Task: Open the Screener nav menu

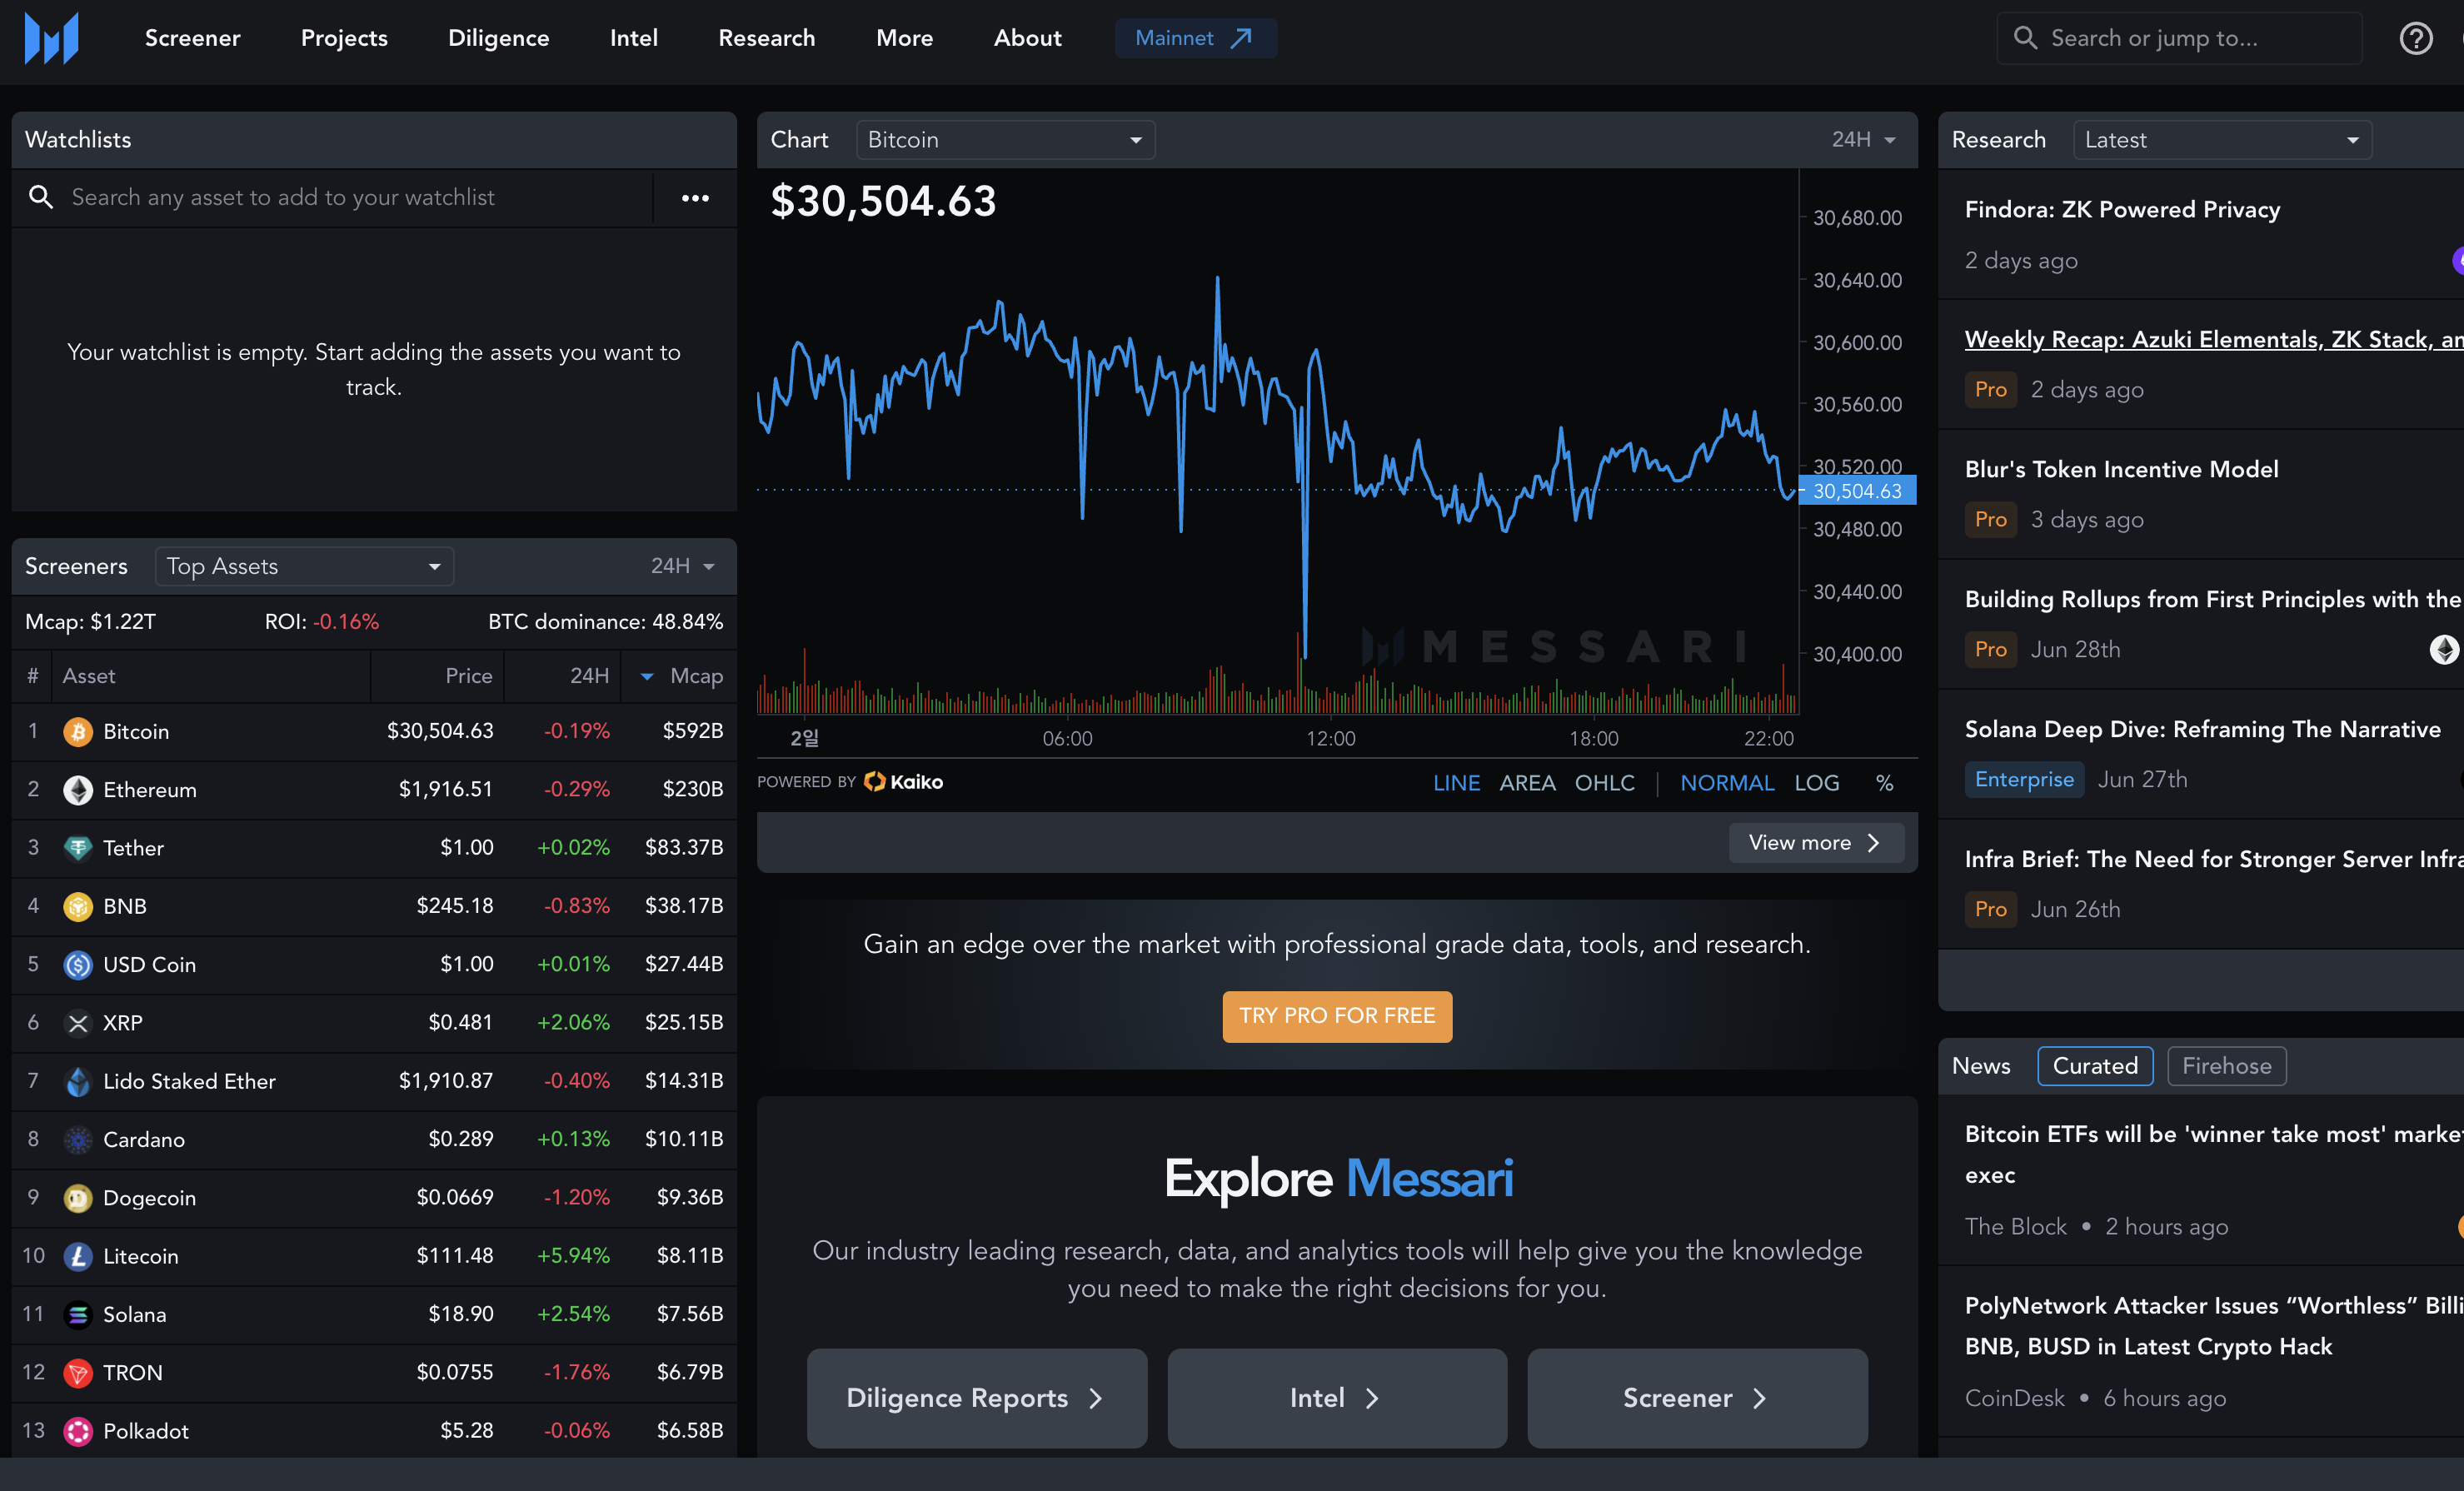Action: [x=192, y=38]
